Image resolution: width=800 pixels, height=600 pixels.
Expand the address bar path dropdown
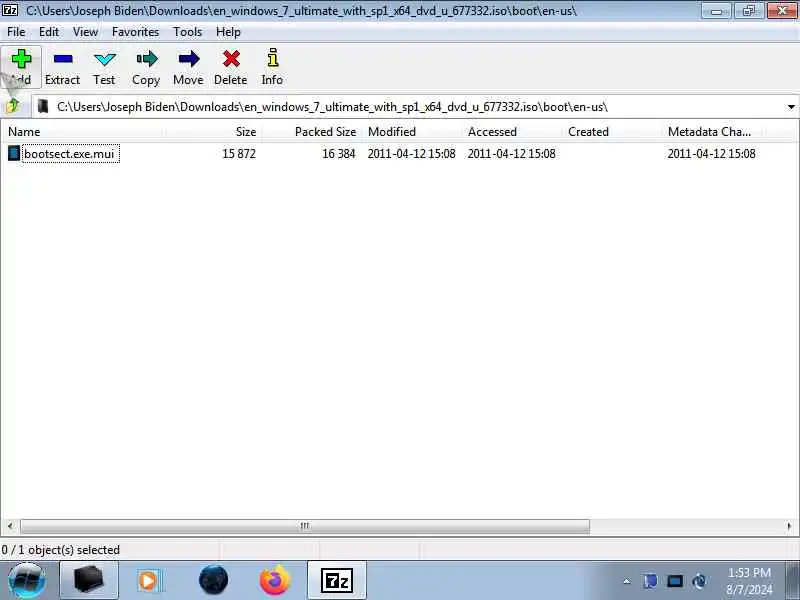tap(791, 107)
